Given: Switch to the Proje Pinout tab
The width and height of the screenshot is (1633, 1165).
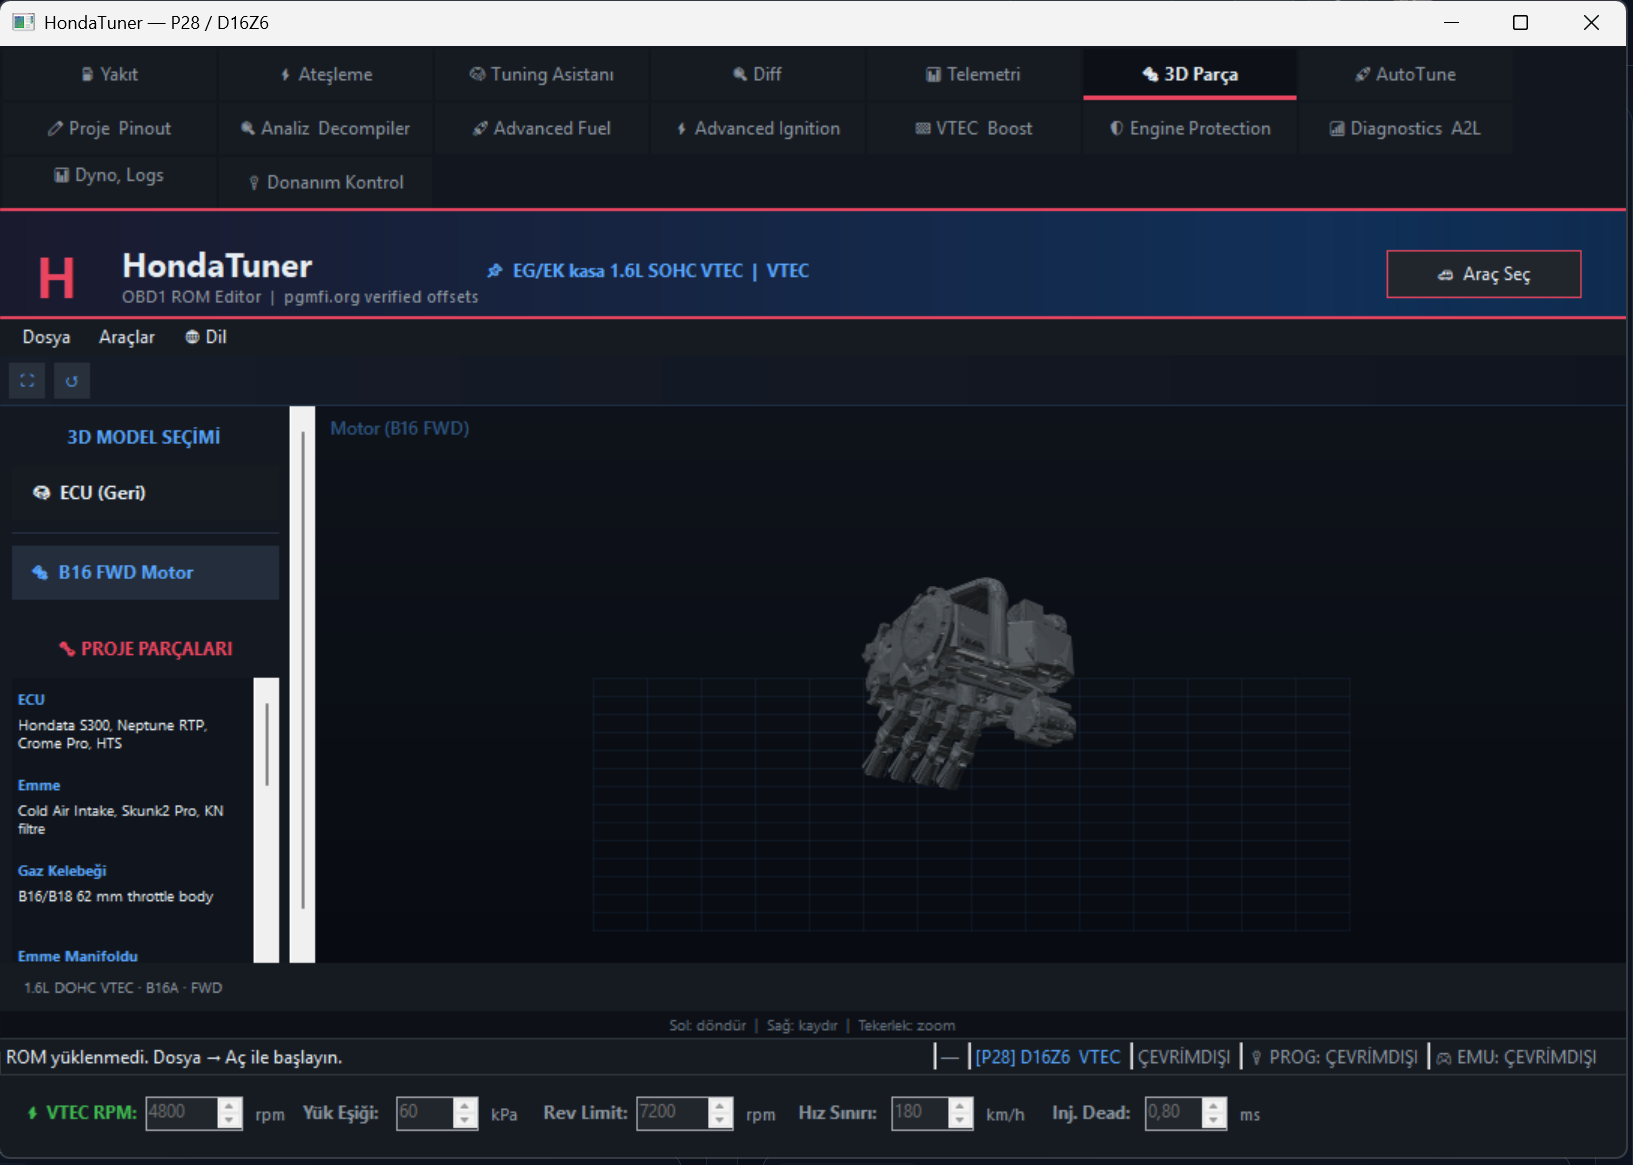Looking at the screenshot, I should pos(109,128).
